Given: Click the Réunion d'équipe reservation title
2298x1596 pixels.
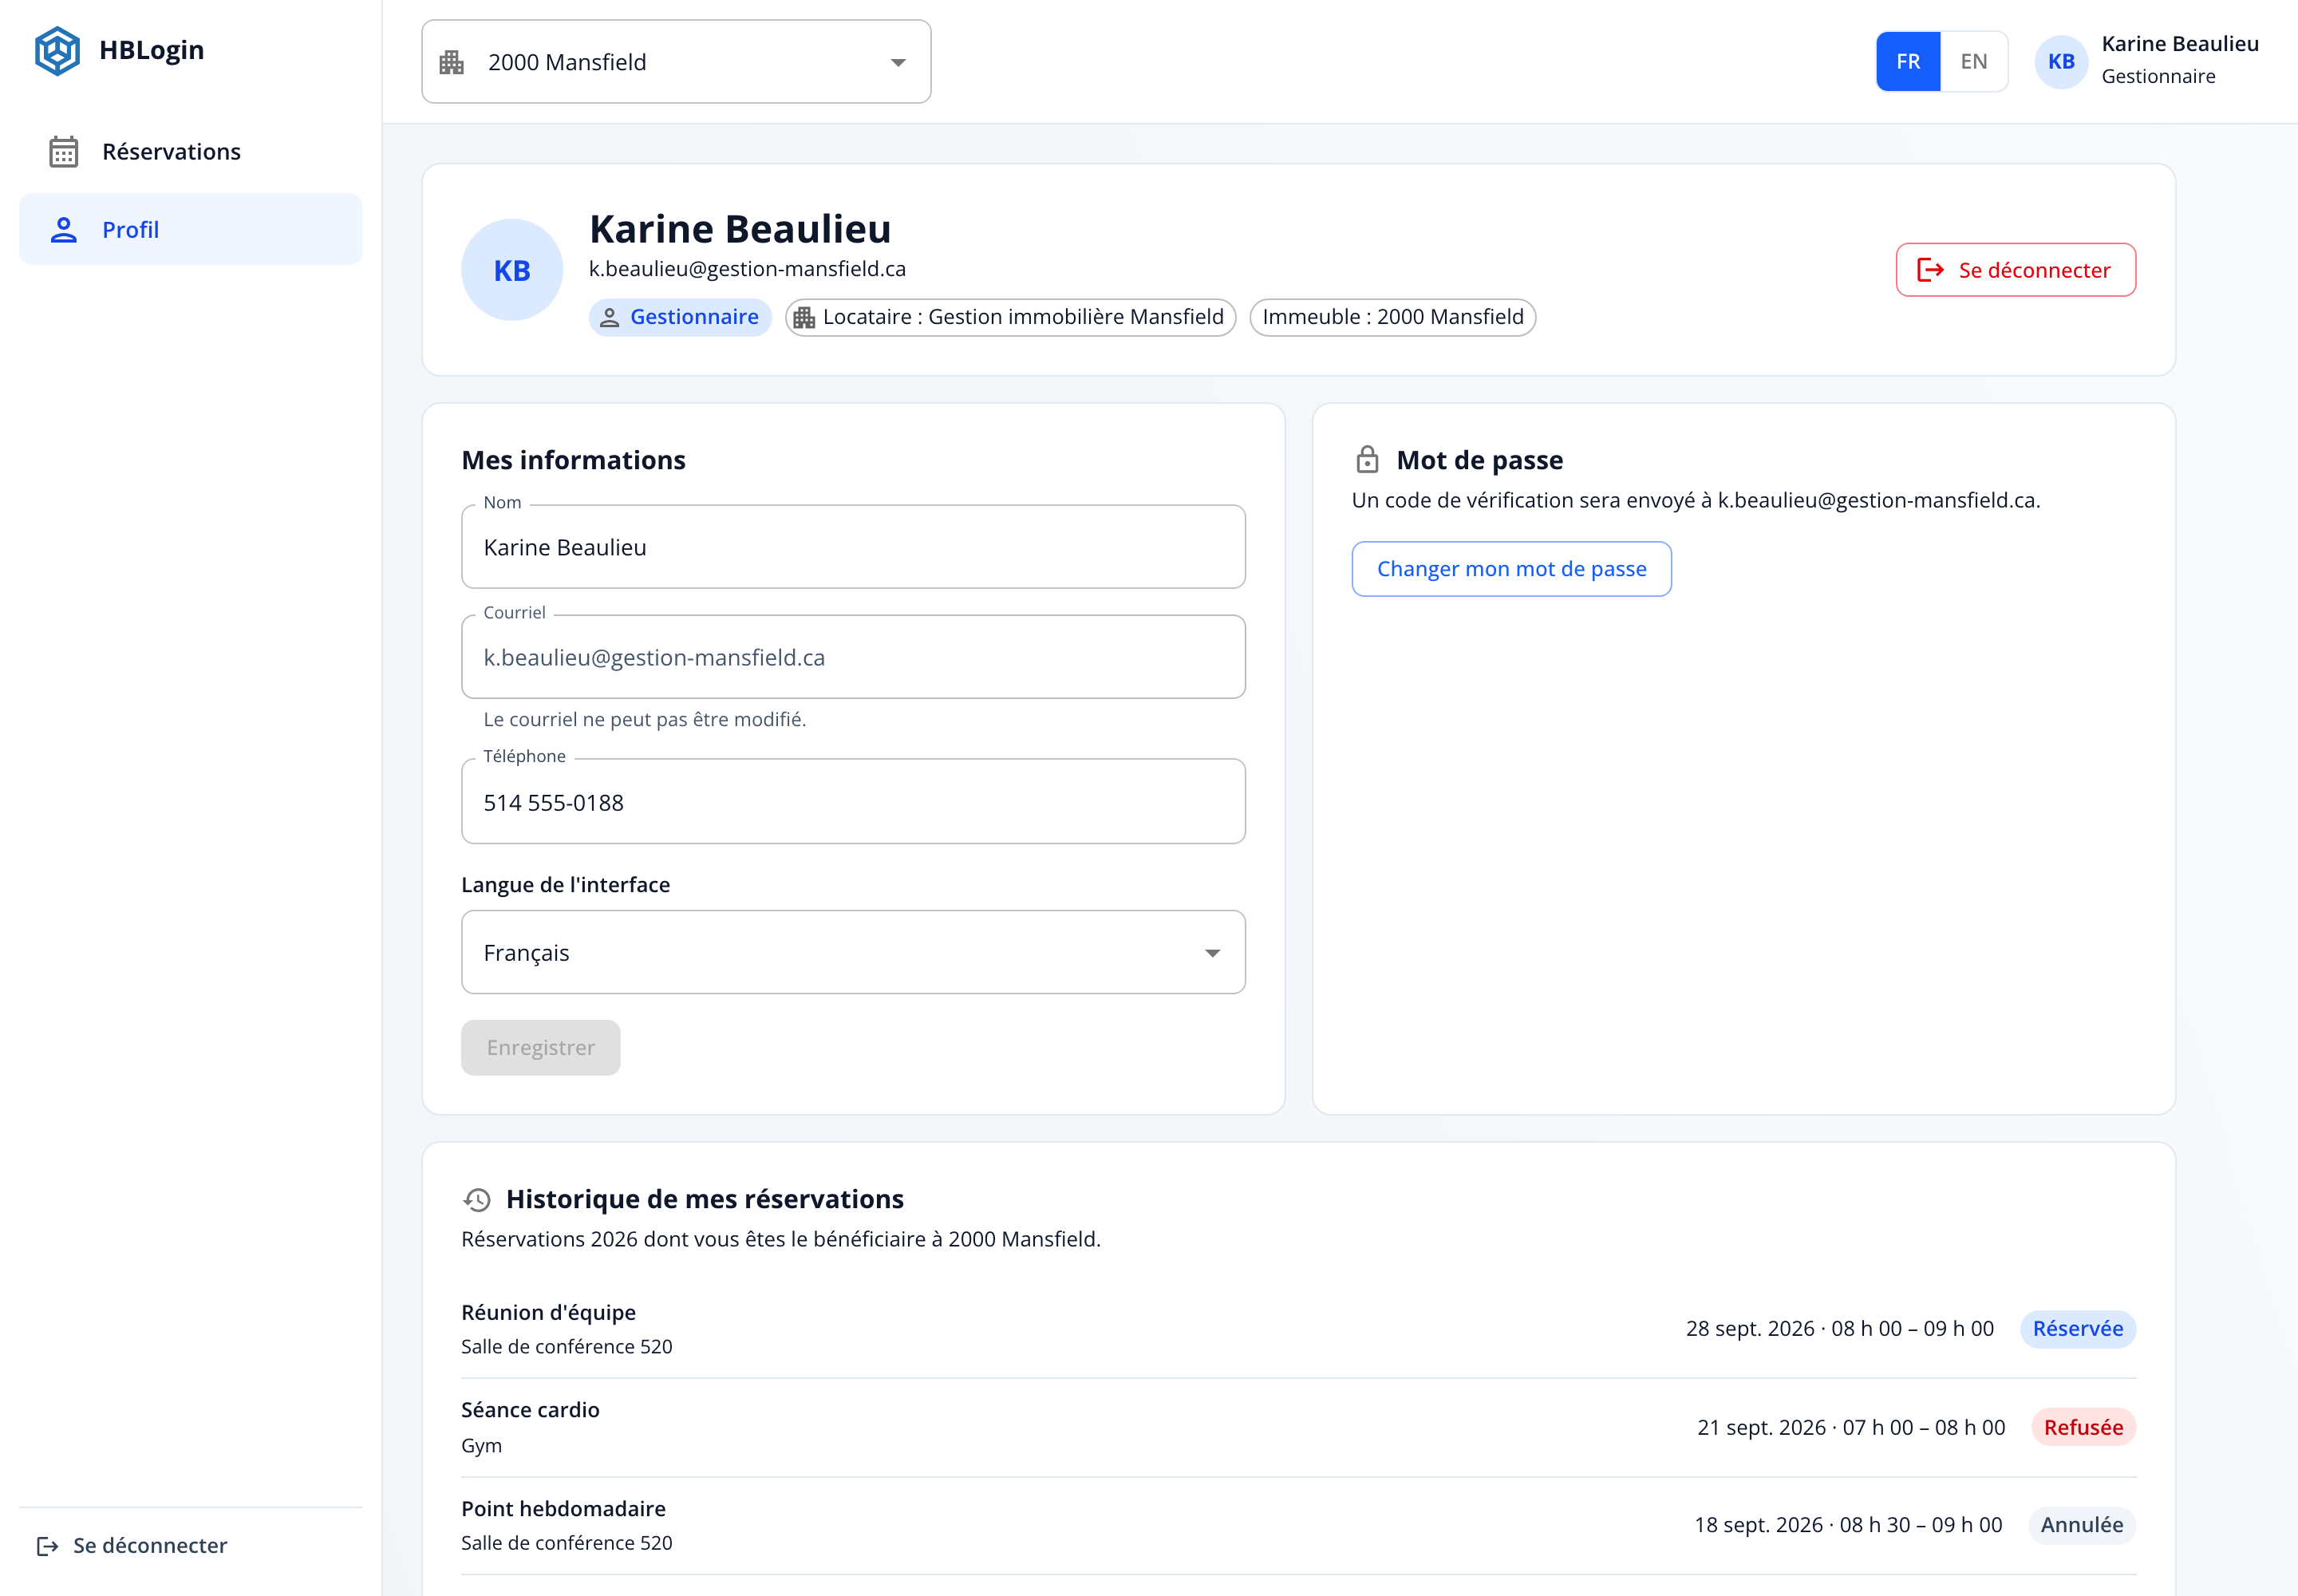Looking at the screenshot, I should (x=548, y=1313).
